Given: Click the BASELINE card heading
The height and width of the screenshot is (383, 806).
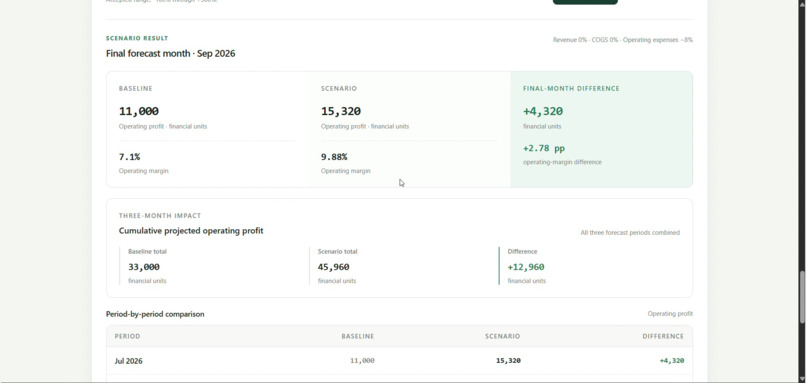Looking at the screenshot, I should [x=136, y=88].
